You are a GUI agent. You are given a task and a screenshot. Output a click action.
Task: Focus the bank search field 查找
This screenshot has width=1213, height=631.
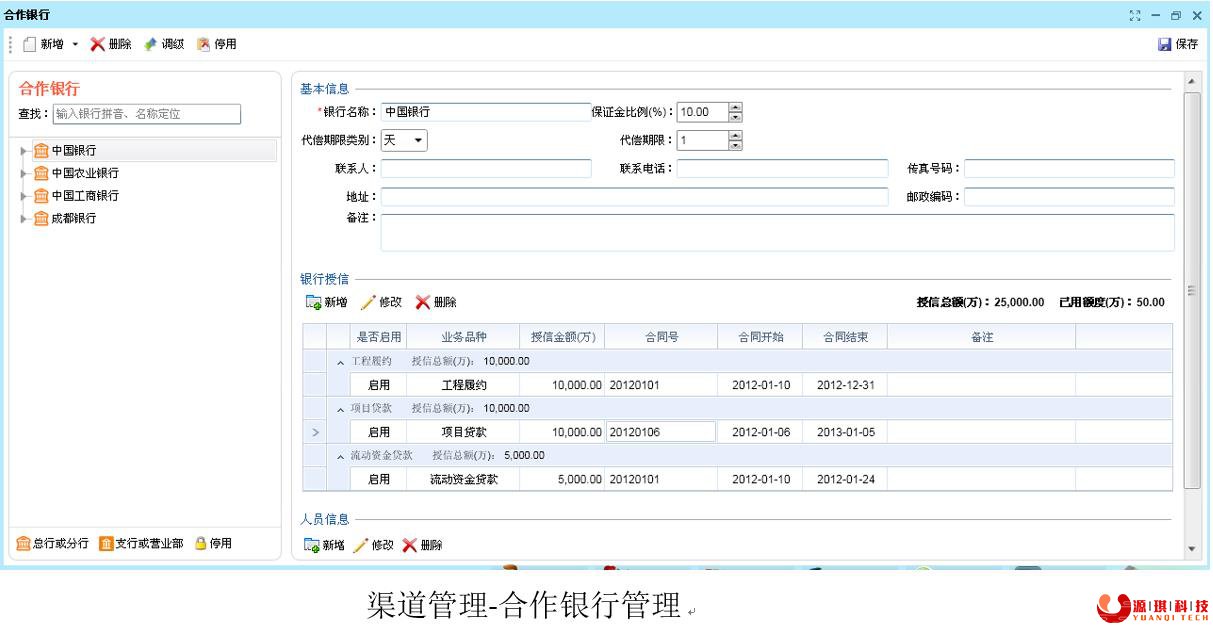pyautogui.click(x=146, y=114)
